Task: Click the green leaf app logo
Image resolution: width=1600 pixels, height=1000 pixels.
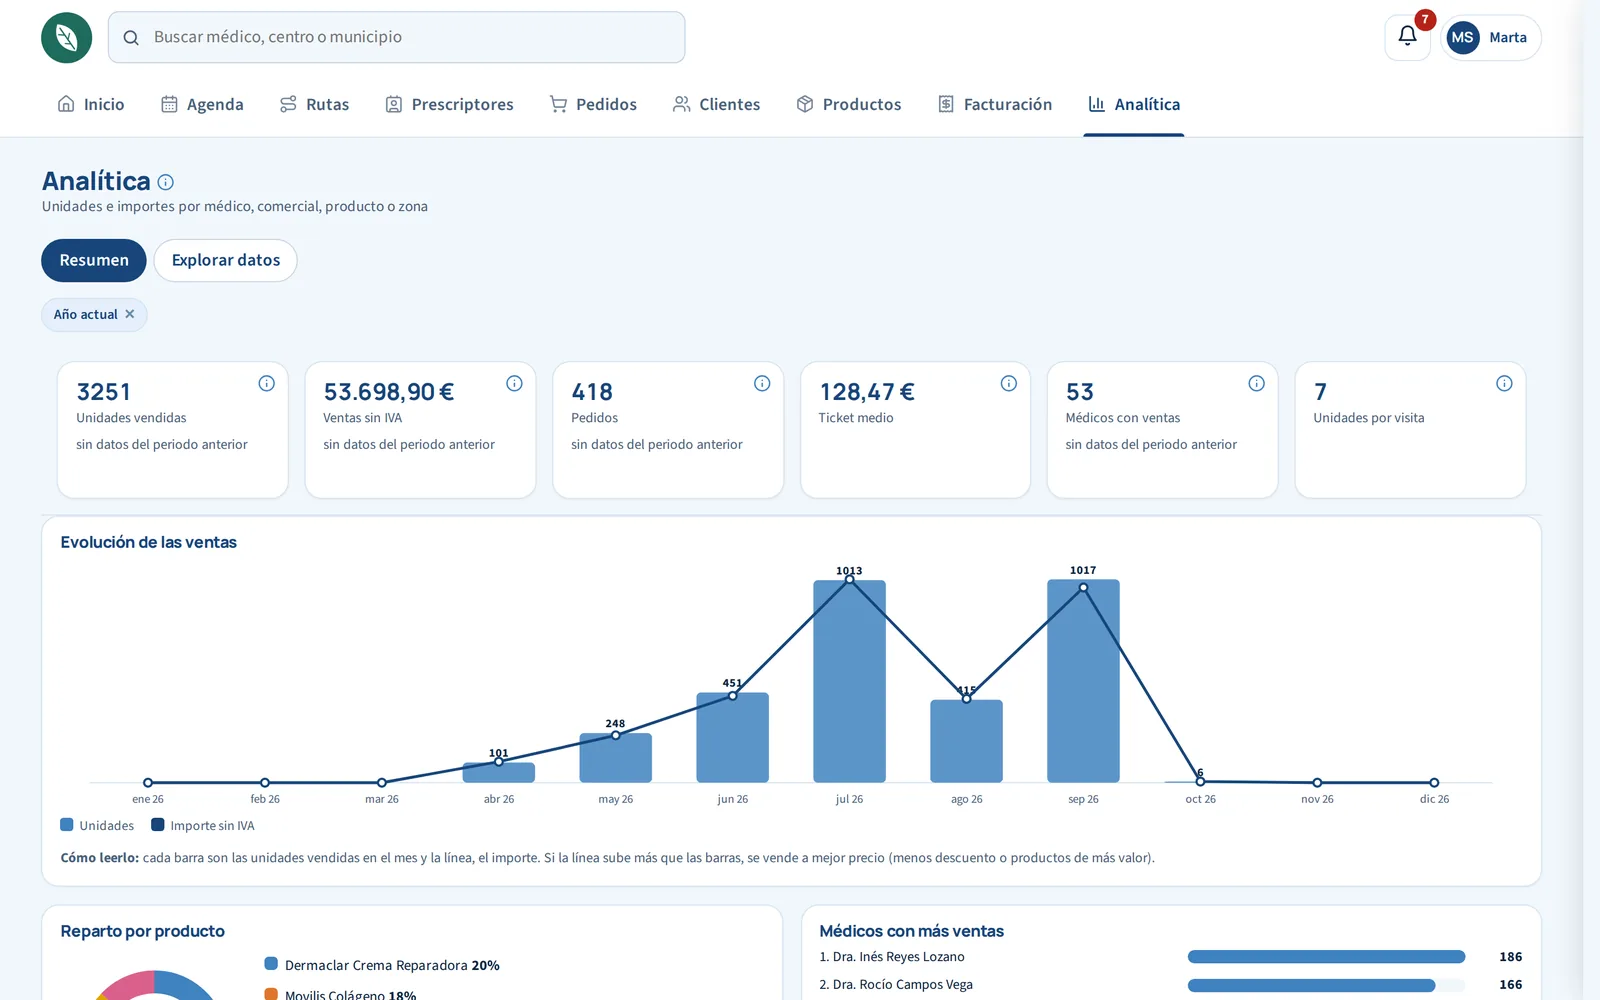Action: coord(66,38)
